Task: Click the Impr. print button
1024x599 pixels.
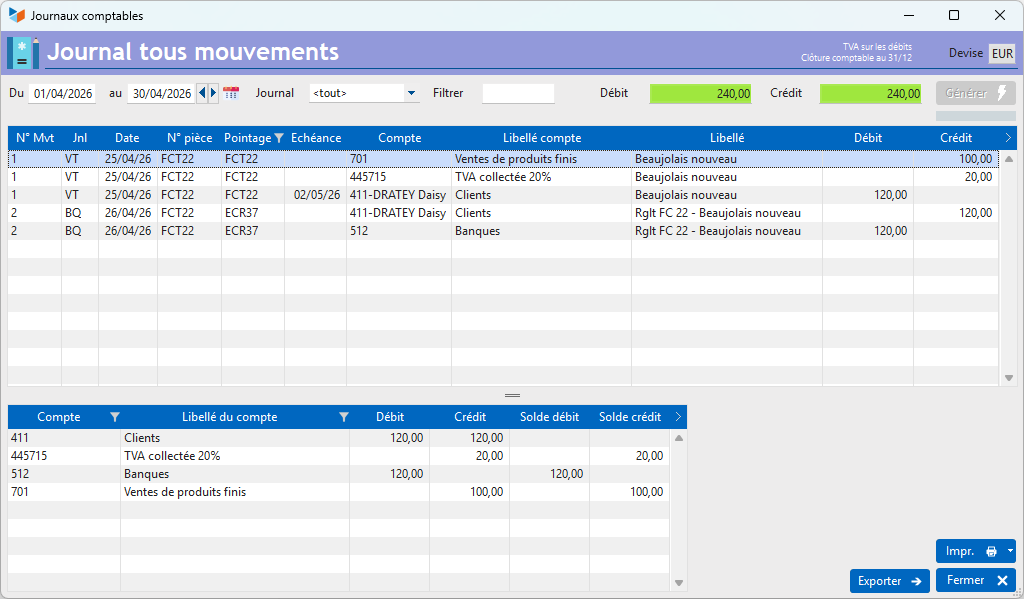Action: [x=970, y=551]
